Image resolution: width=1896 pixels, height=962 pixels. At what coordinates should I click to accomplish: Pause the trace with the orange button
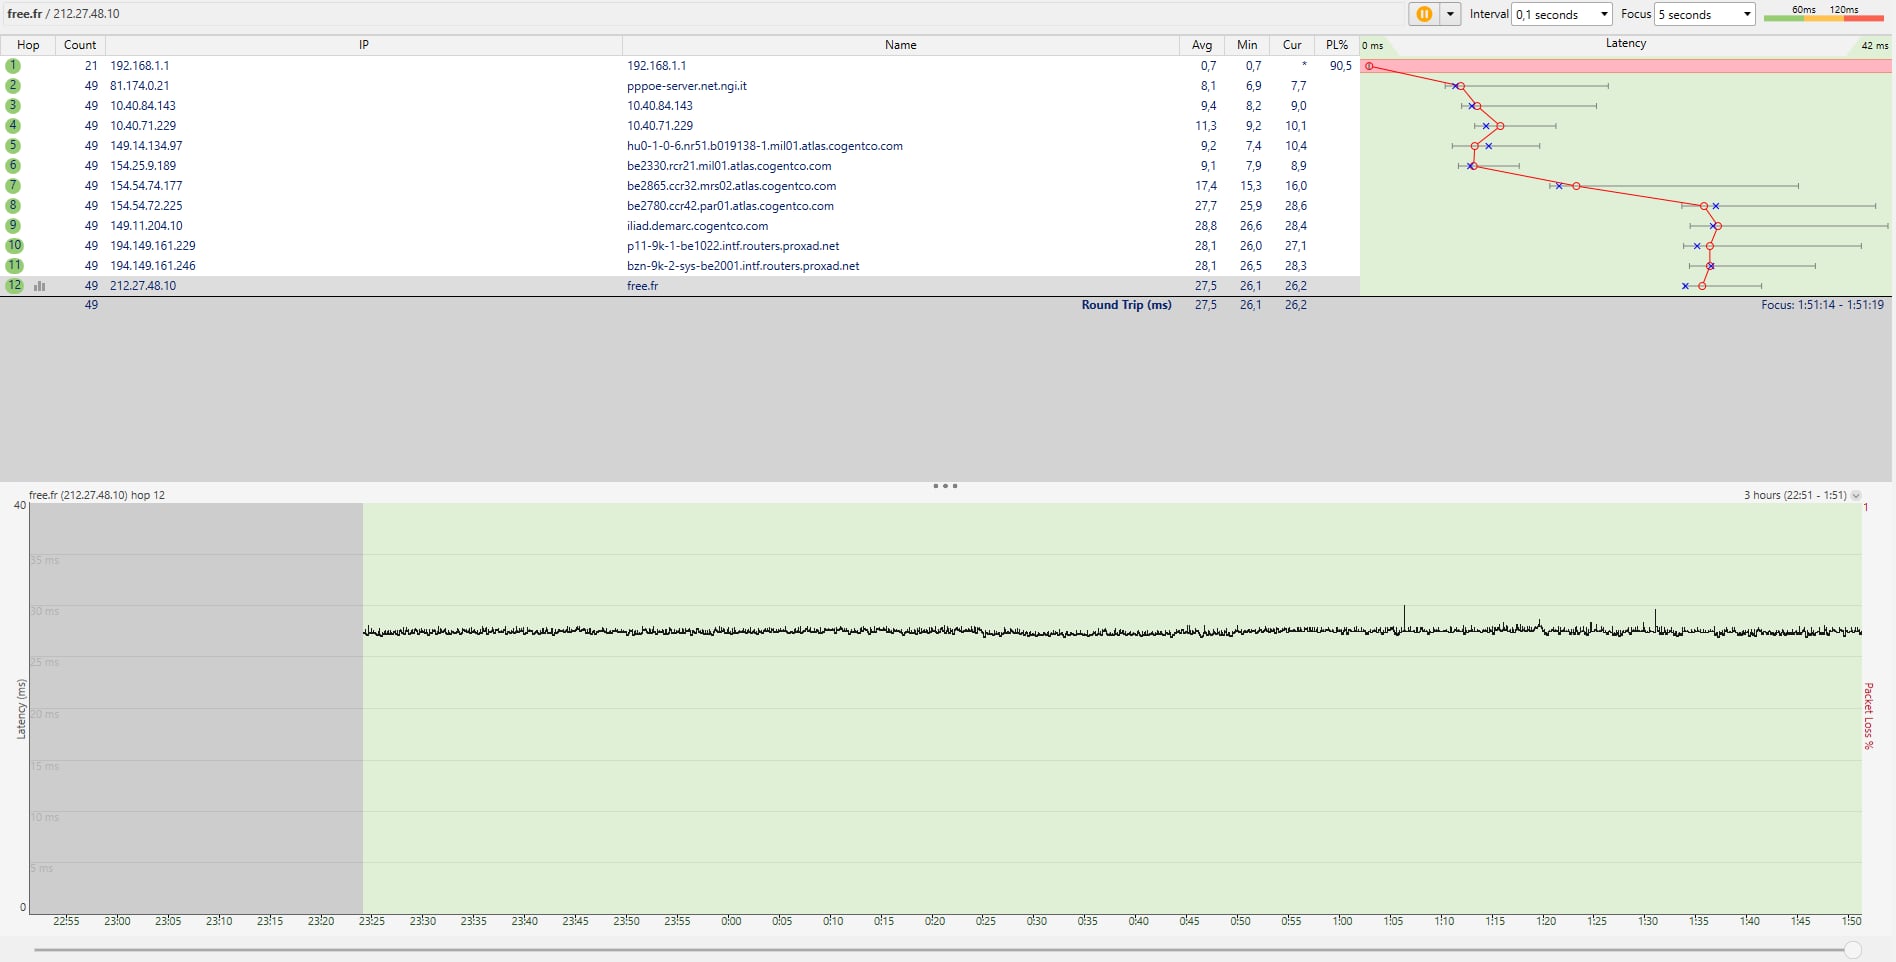(1423, 14)
